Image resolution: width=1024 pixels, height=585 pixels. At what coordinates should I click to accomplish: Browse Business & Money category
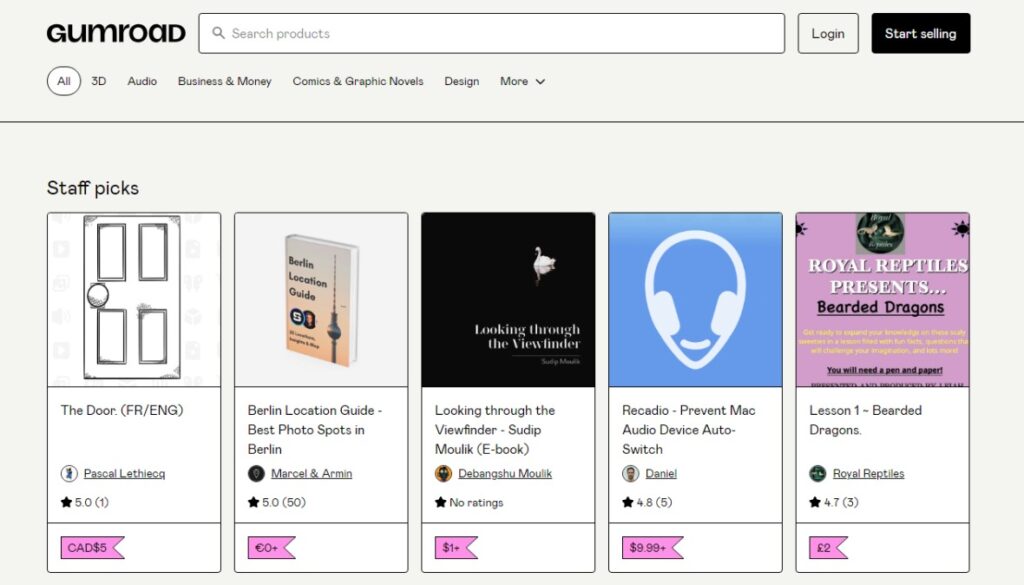225,81
